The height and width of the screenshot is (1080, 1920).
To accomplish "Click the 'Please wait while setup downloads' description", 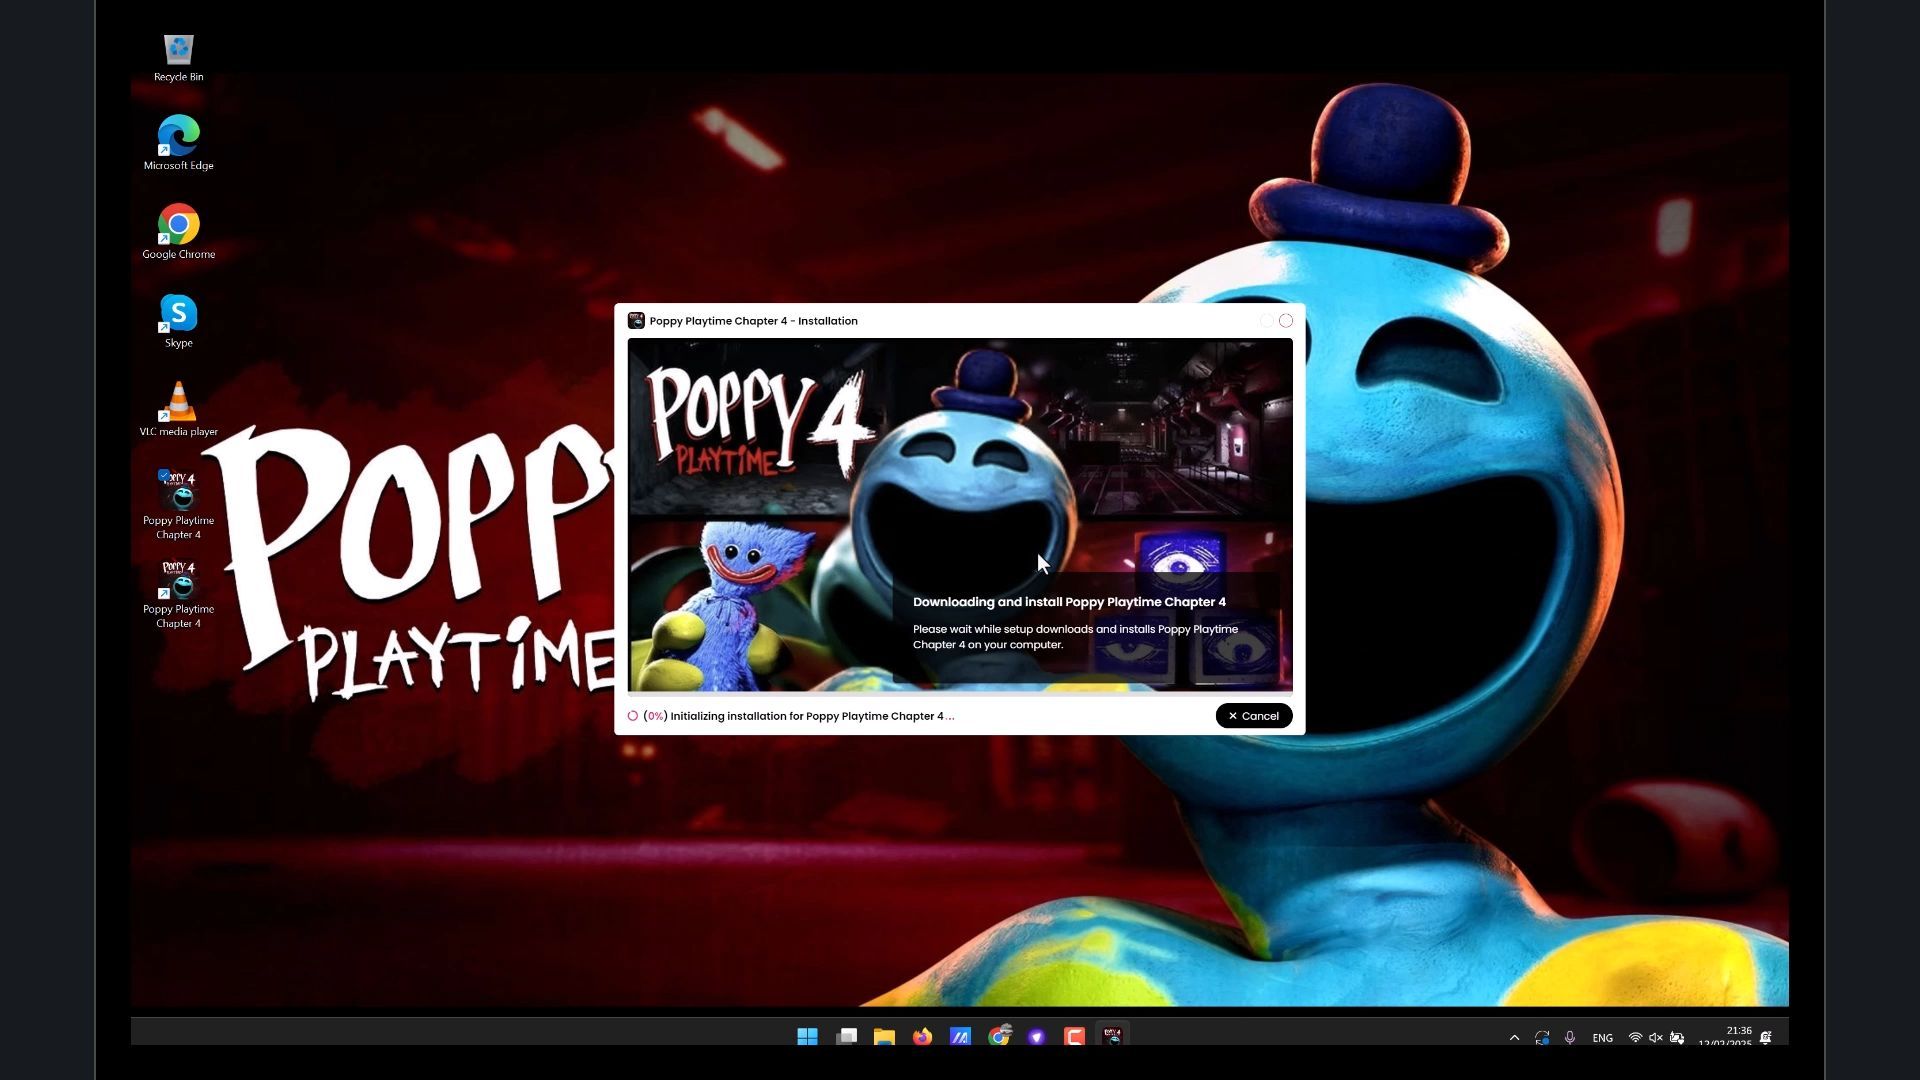I will pos(1075,637).
